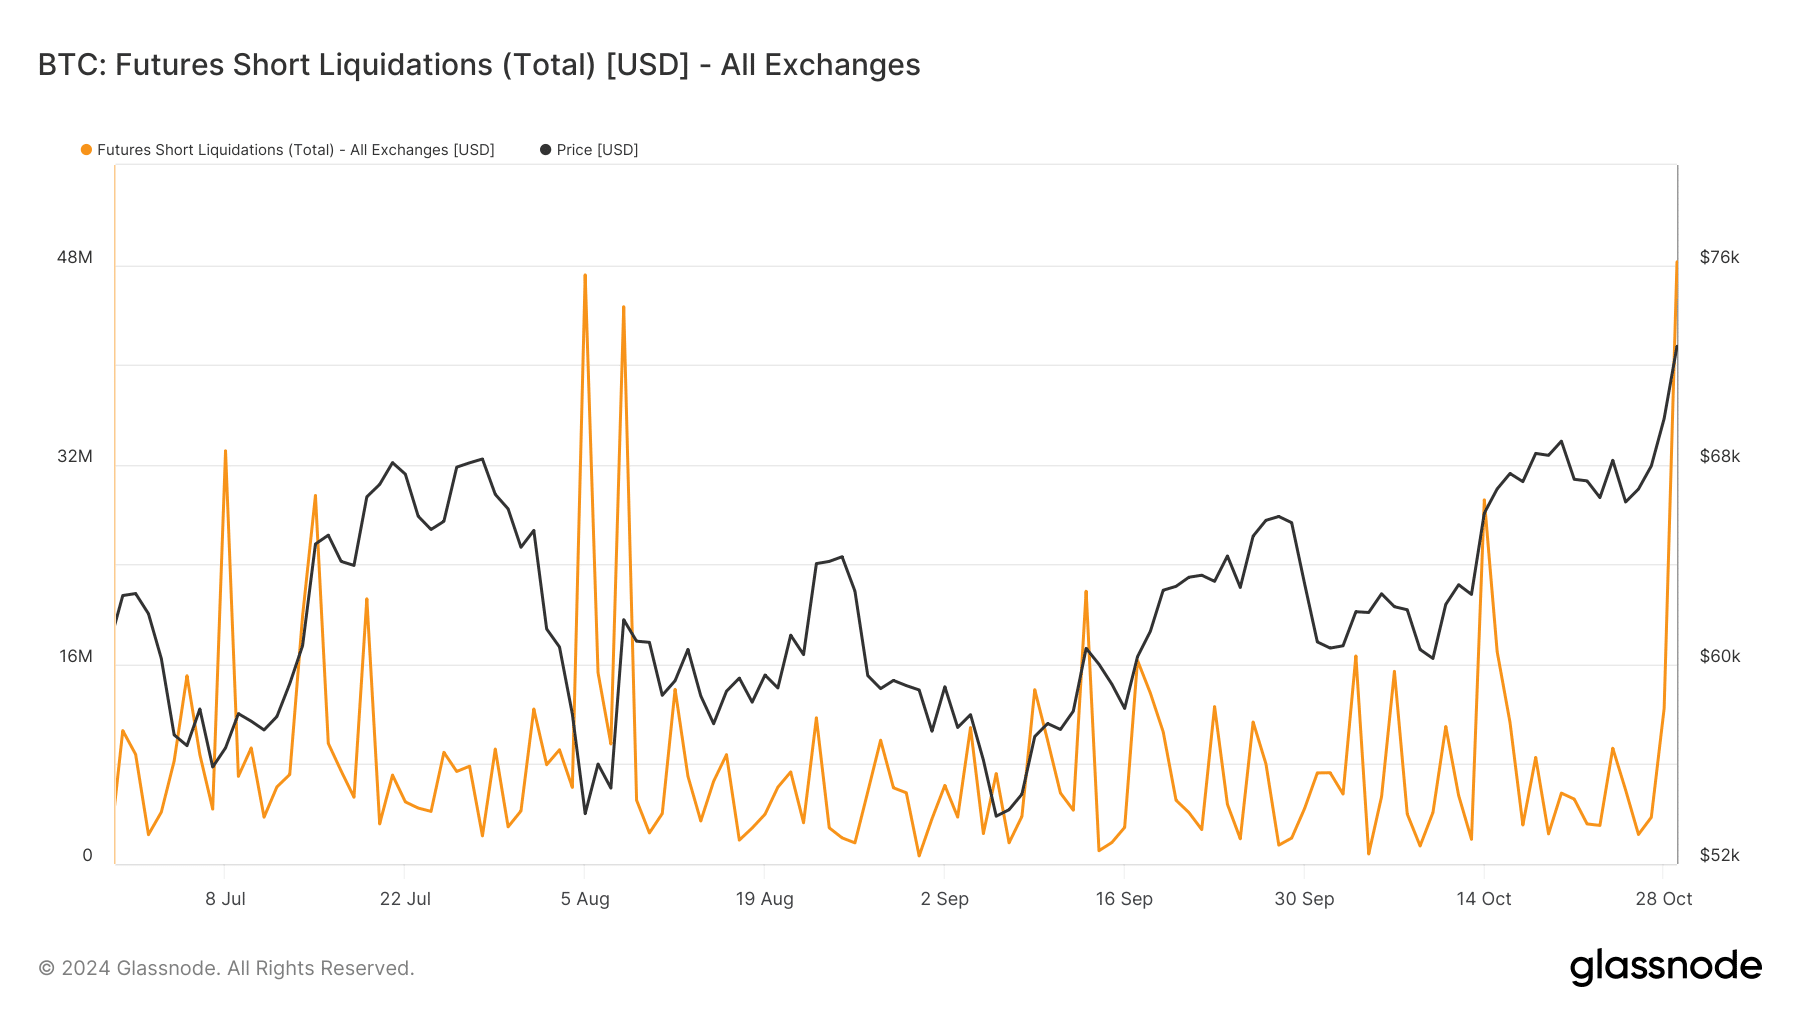Select the 5 Aug date label
Image resolution: width=1800 pixels, height=1013 pixels.
[585, 899]
